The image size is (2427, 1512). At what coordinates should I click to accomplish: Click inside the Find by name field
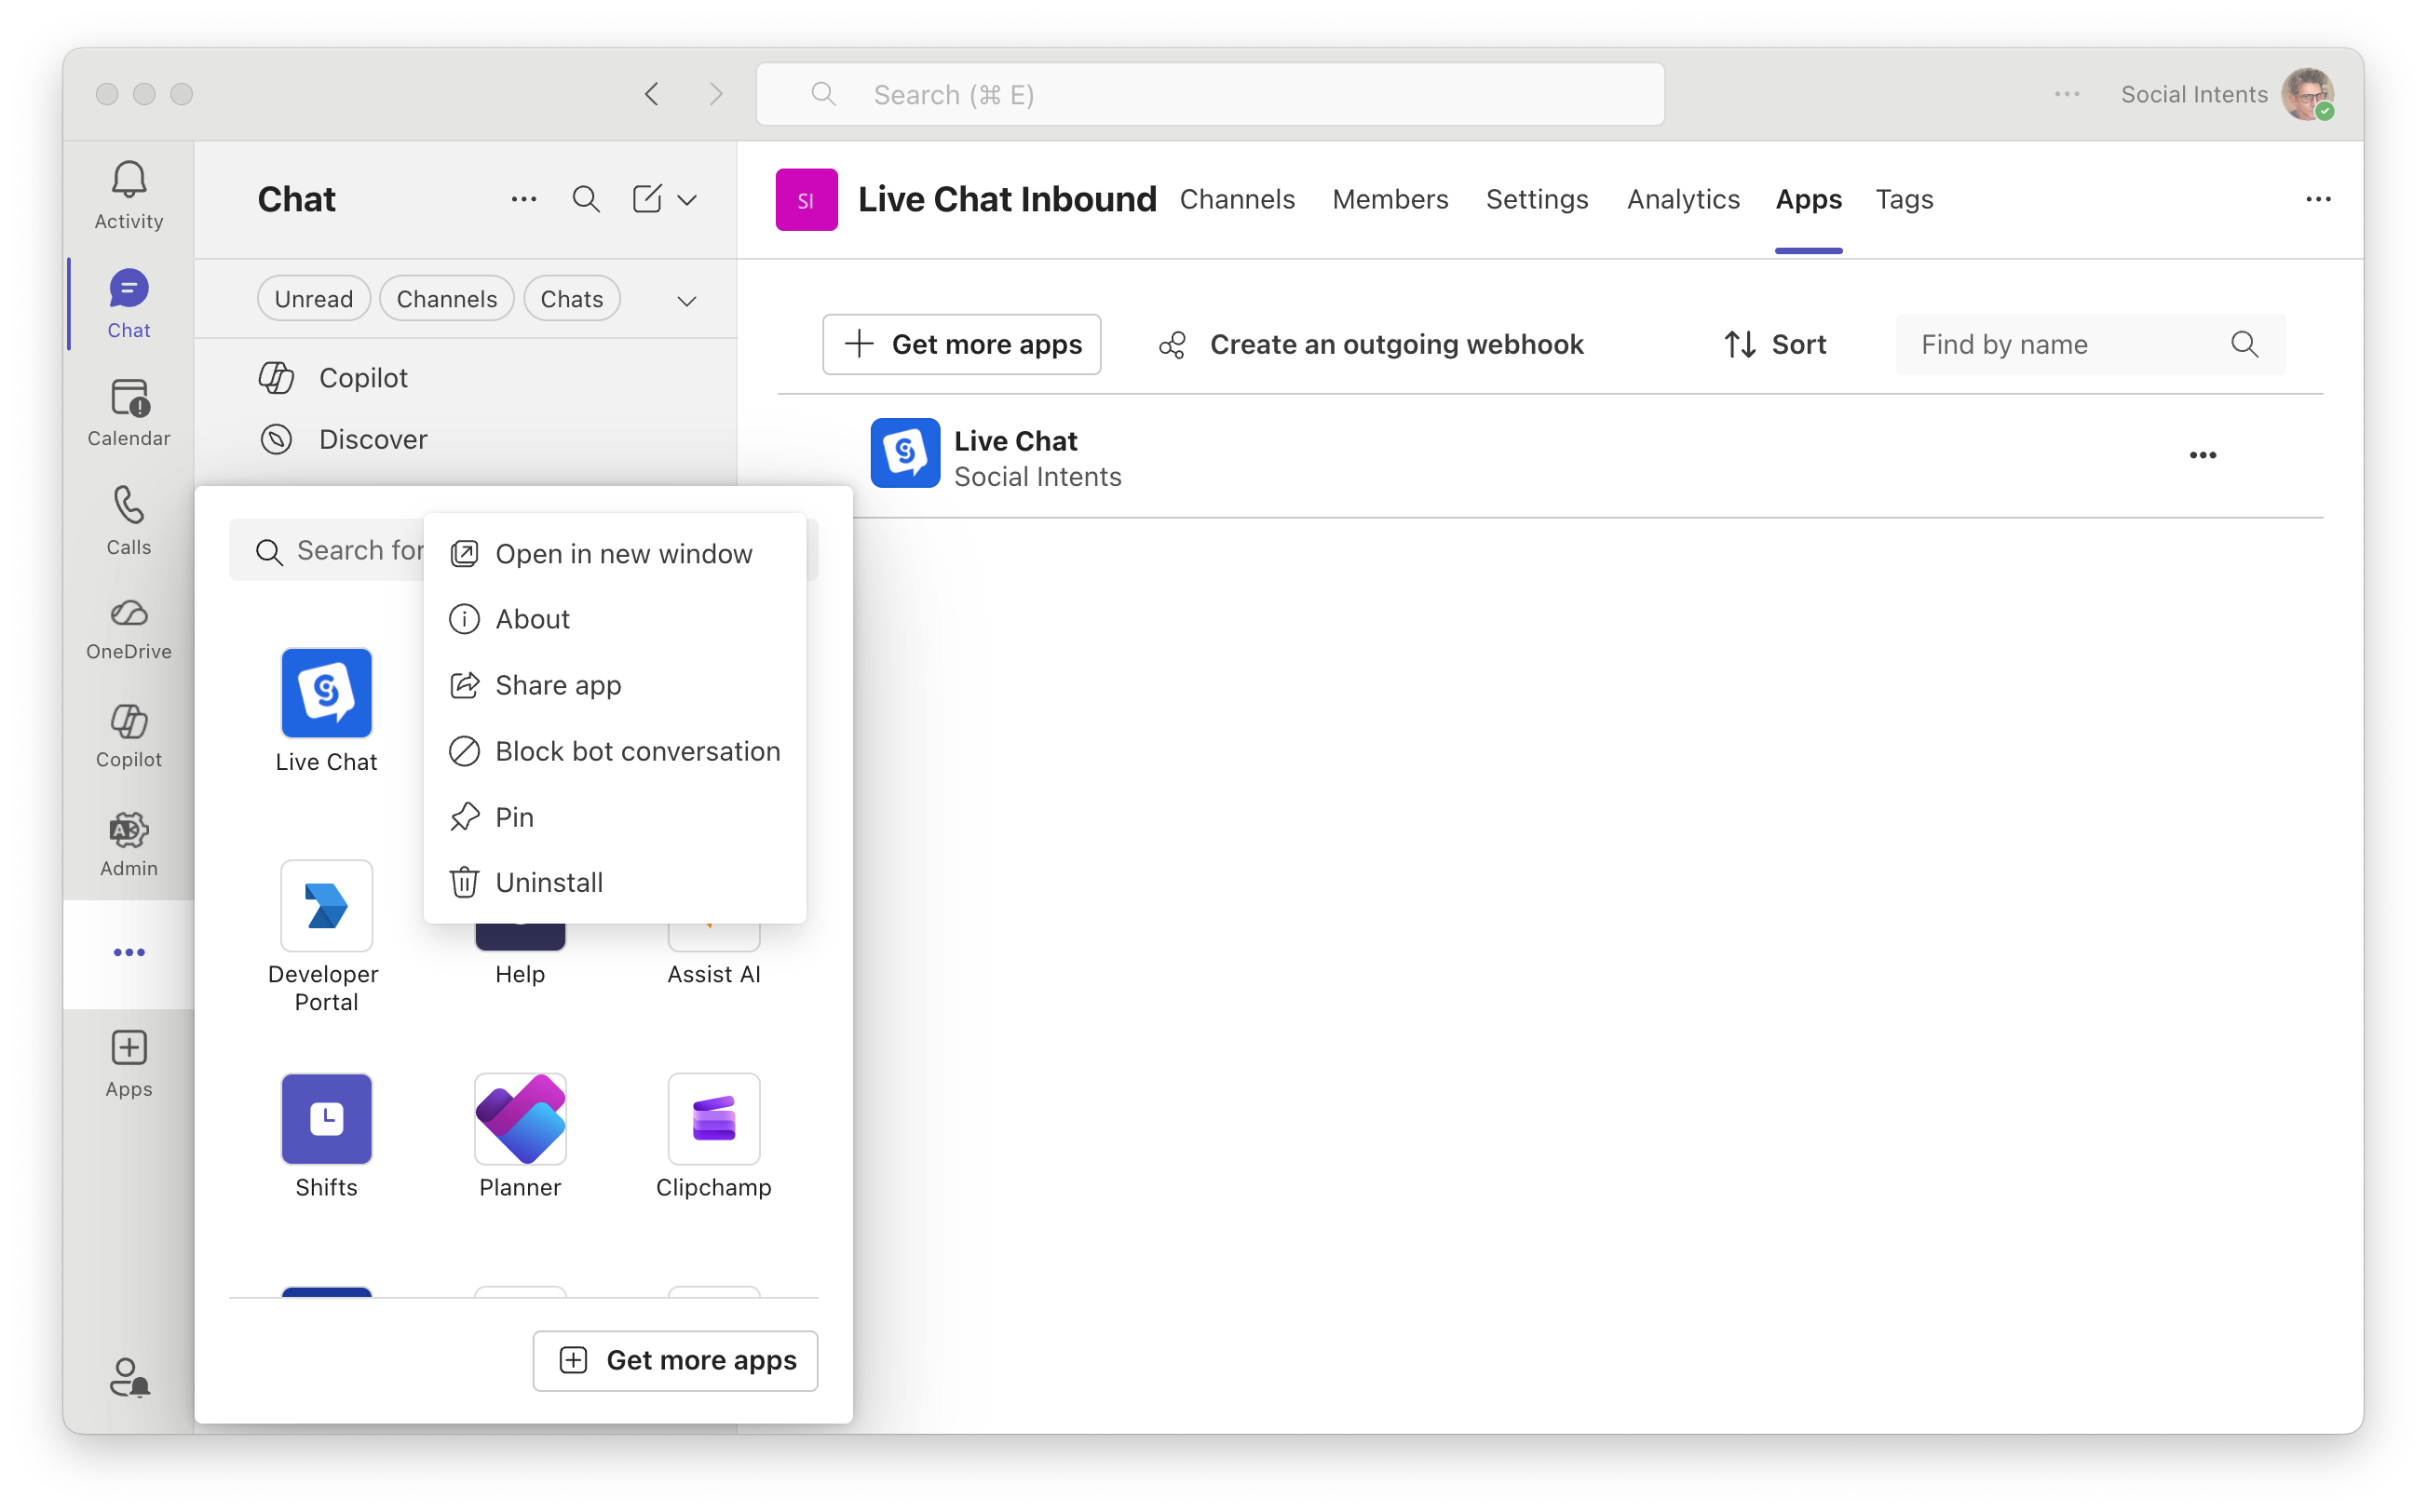pos(2060,344)
